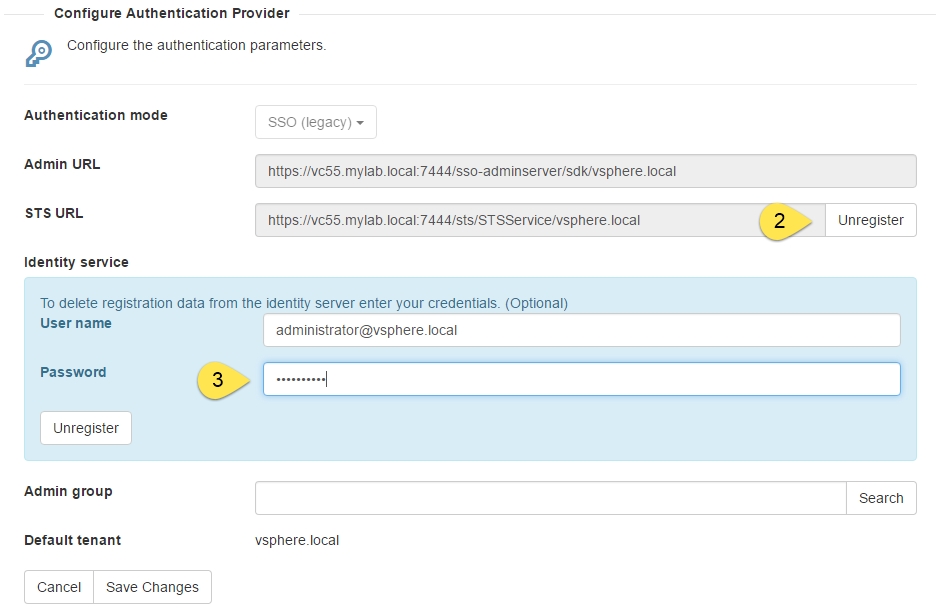936x612 pixels.
Task: Click the Configure Authentication Provider heading
Action: [x=172, y=13]
